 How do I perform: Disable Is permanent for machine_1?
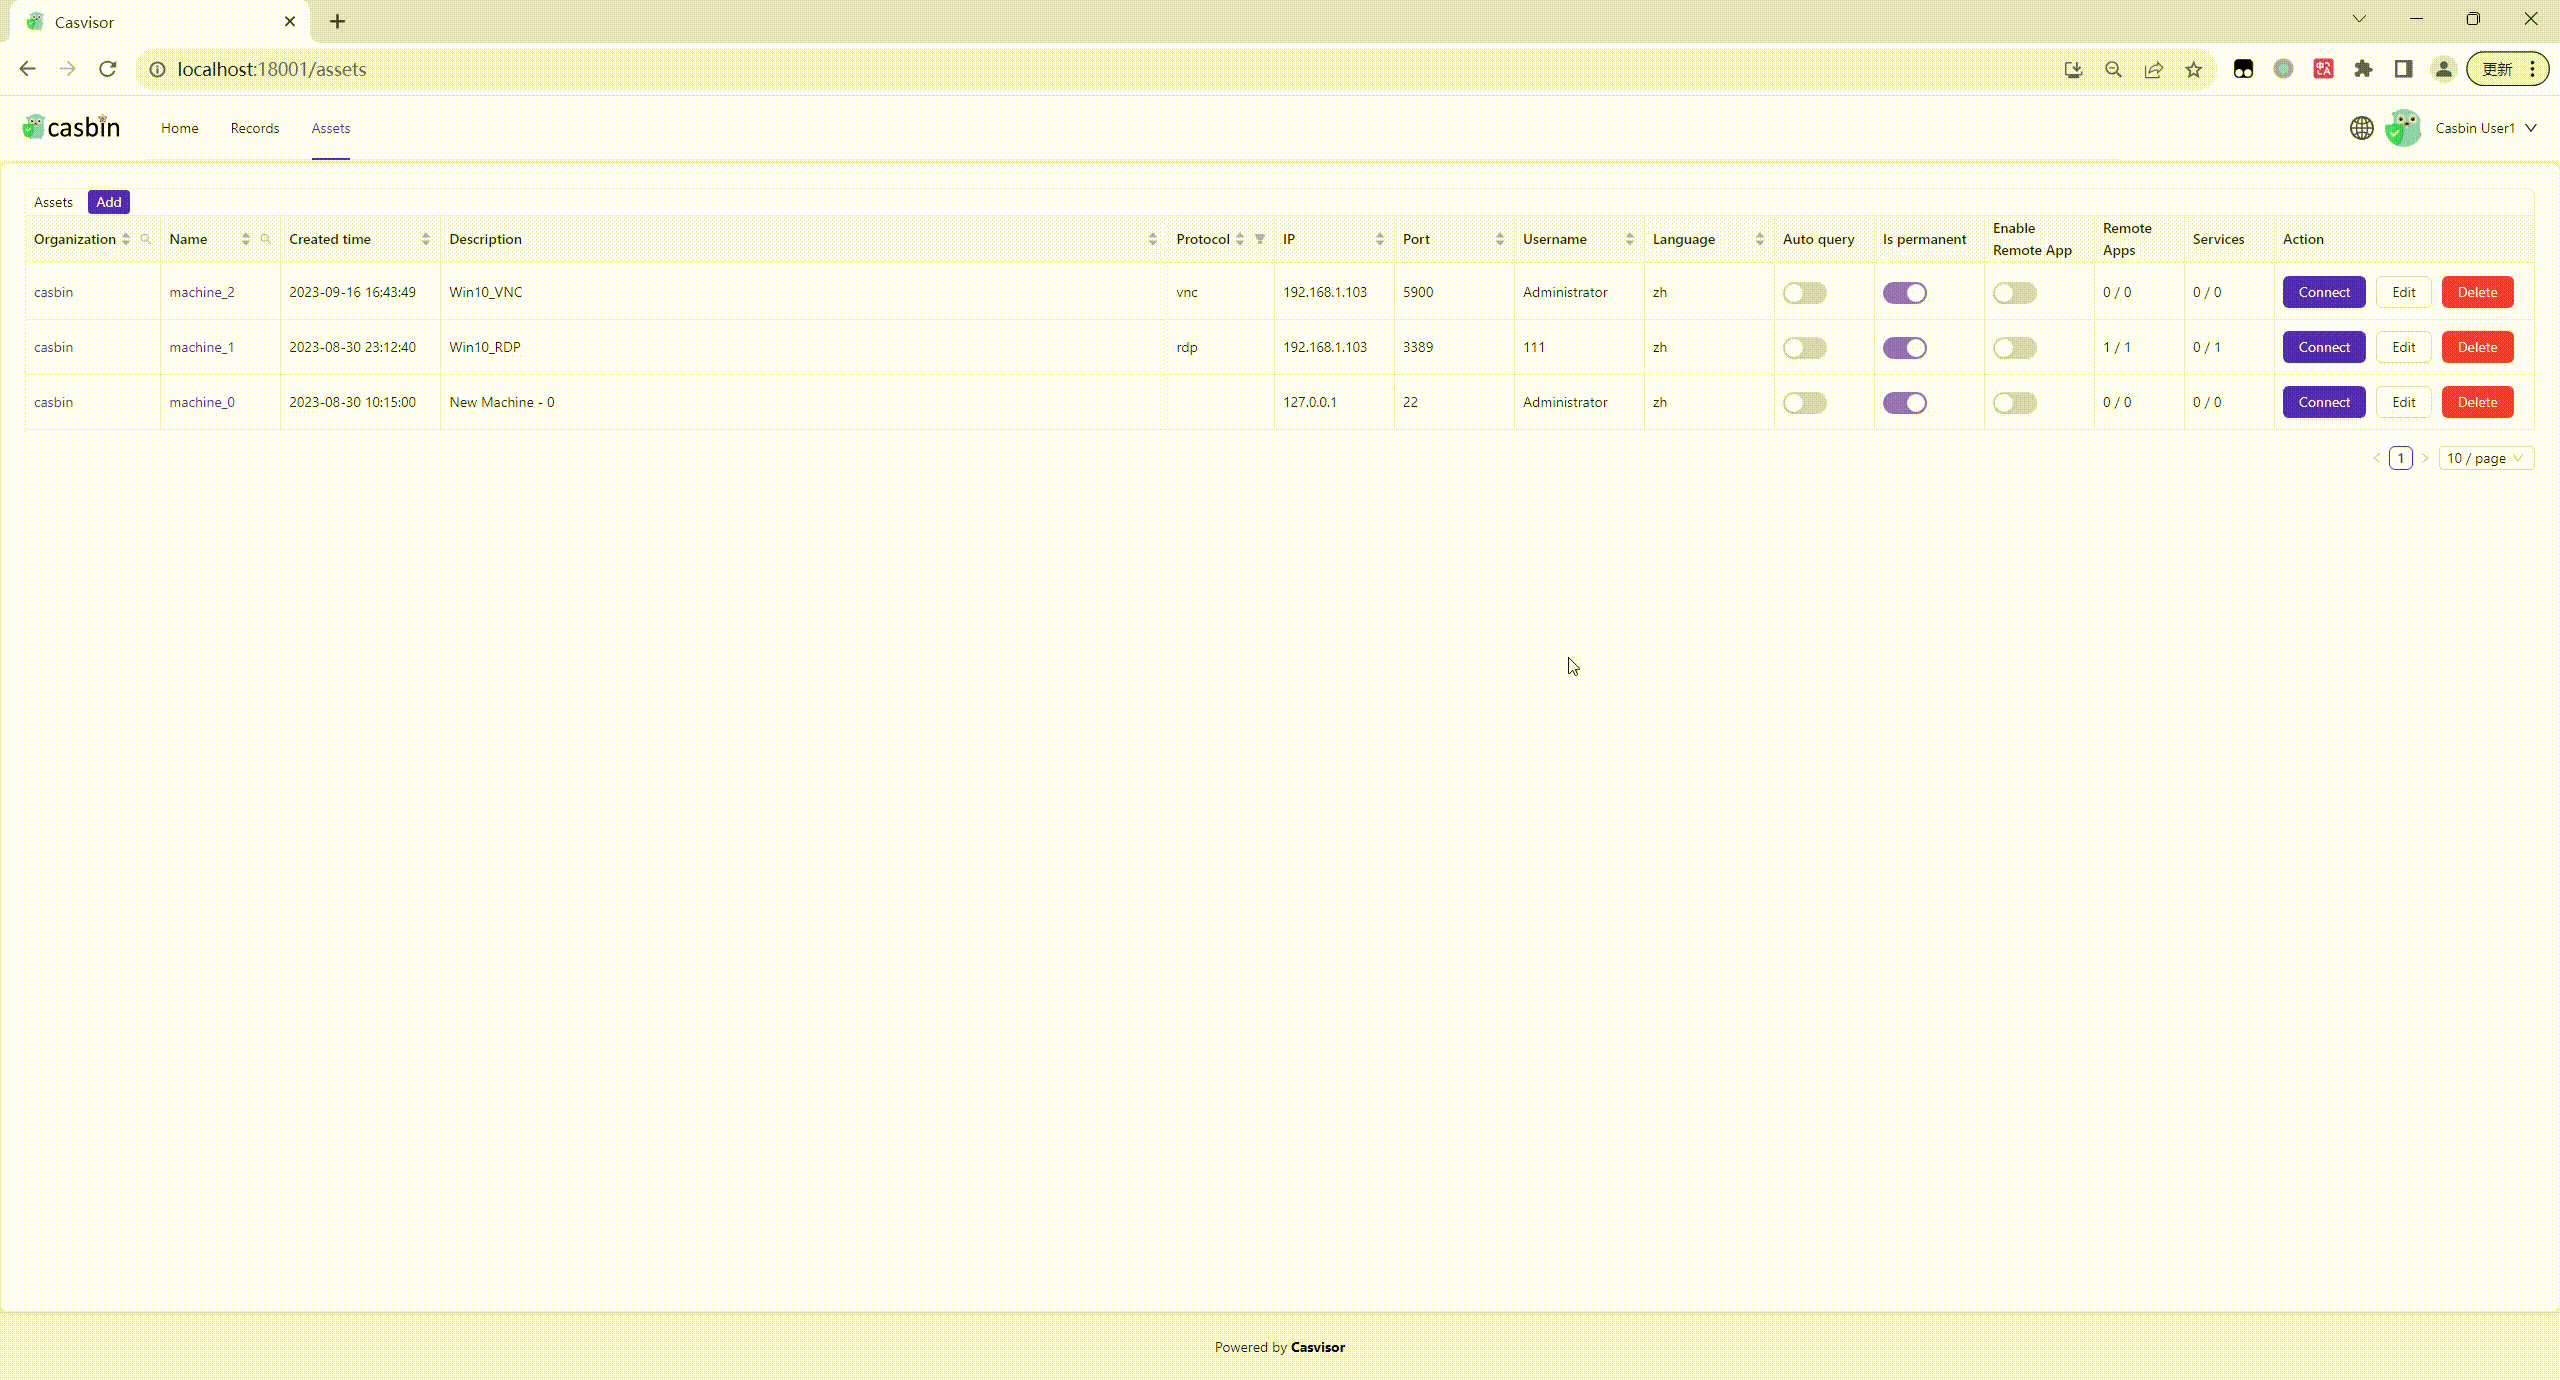[1905, 347]
